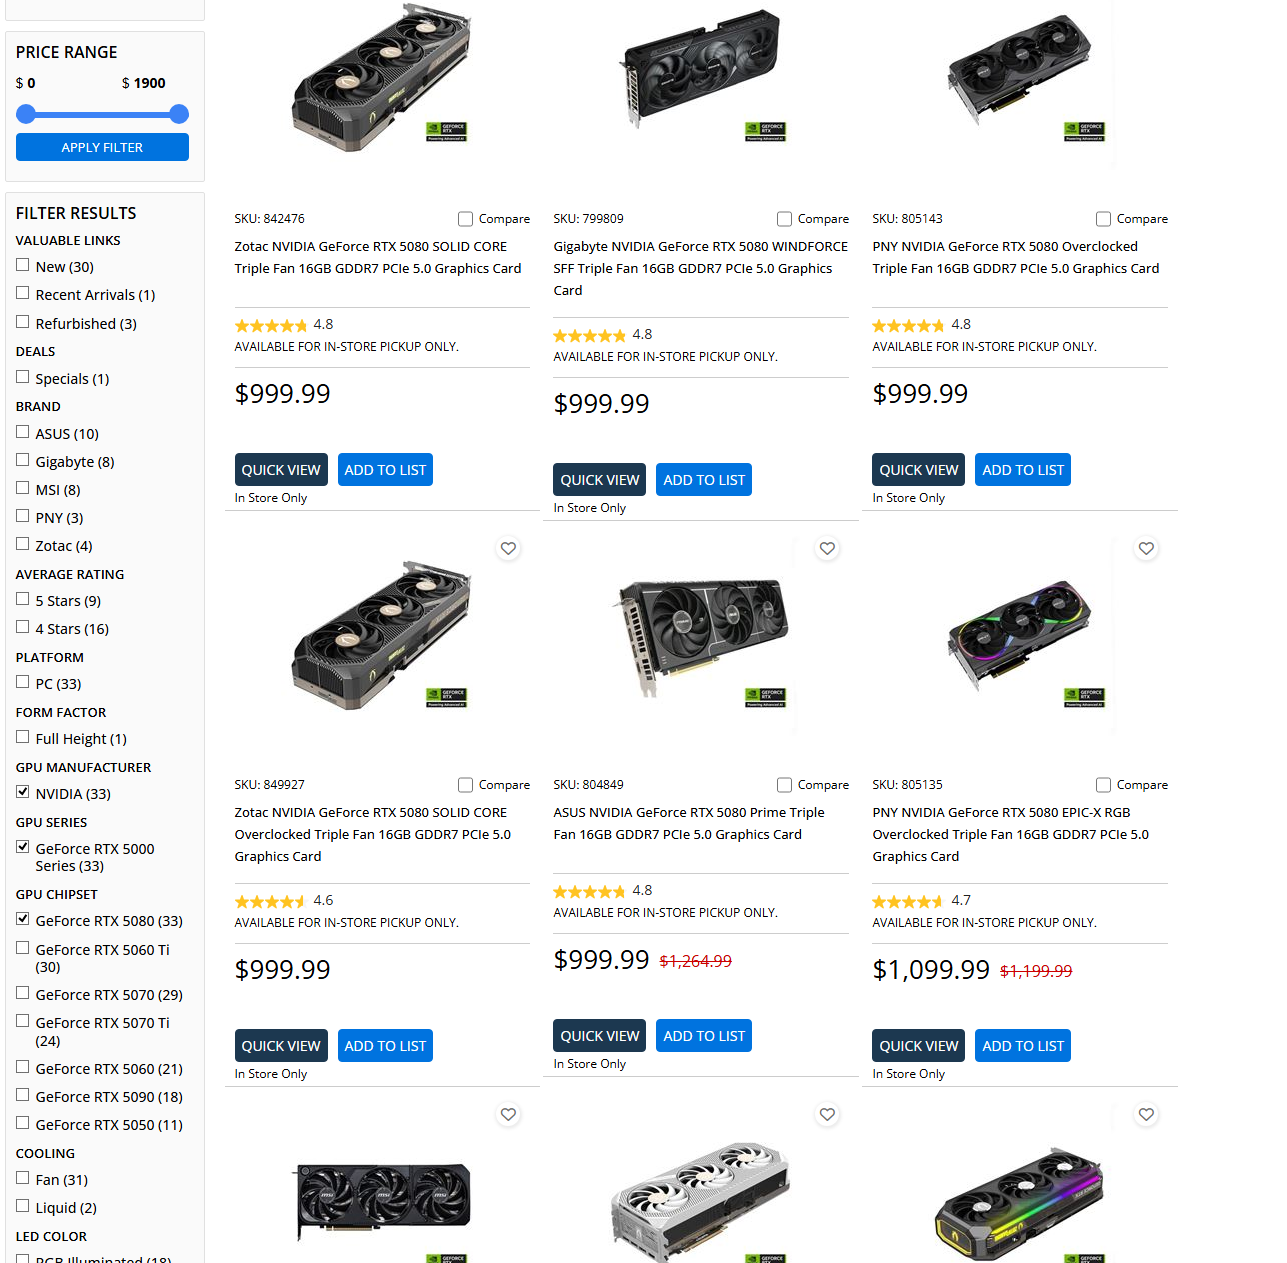Screen dimensions: 1287x1263
Task: Favorite the black MSI triple fan card
Action: (x=508, y=1114)
